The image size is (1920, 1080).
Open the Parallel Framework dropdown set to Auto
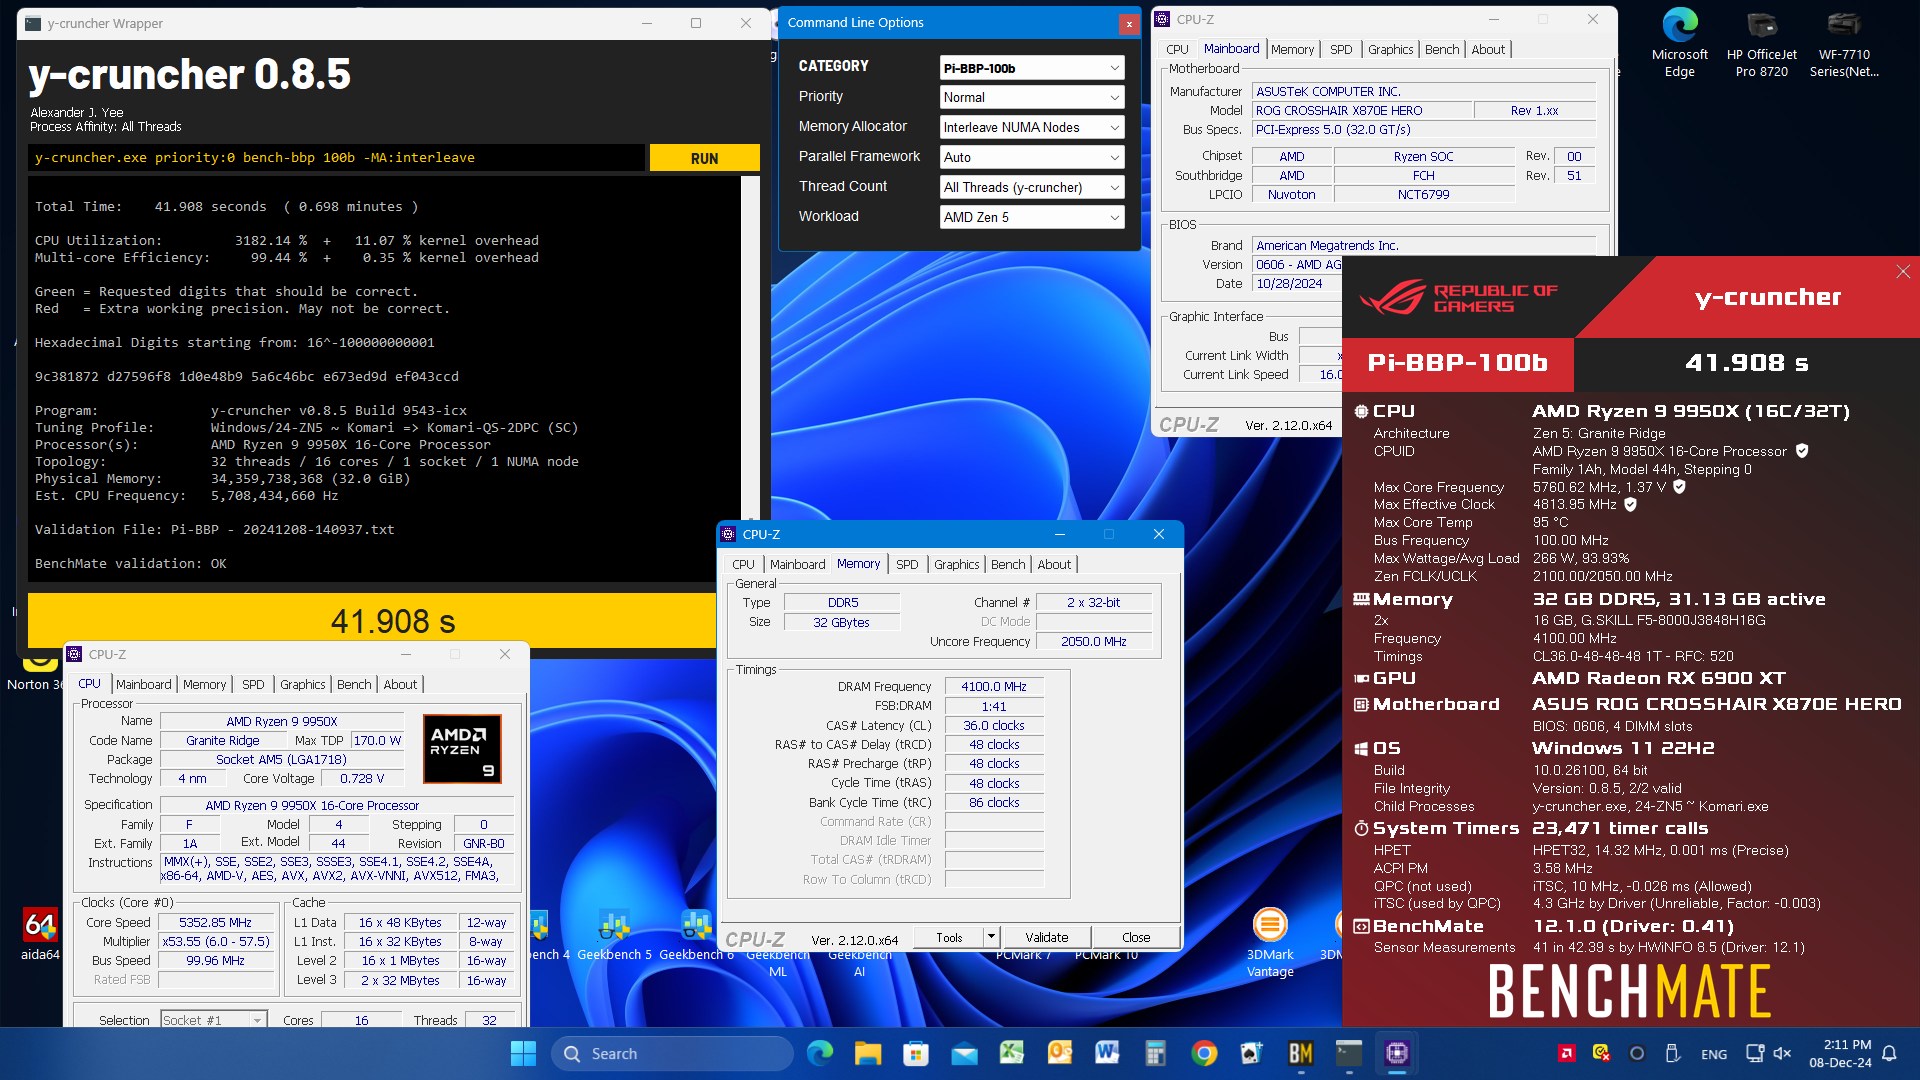(x=1031, y=157)
